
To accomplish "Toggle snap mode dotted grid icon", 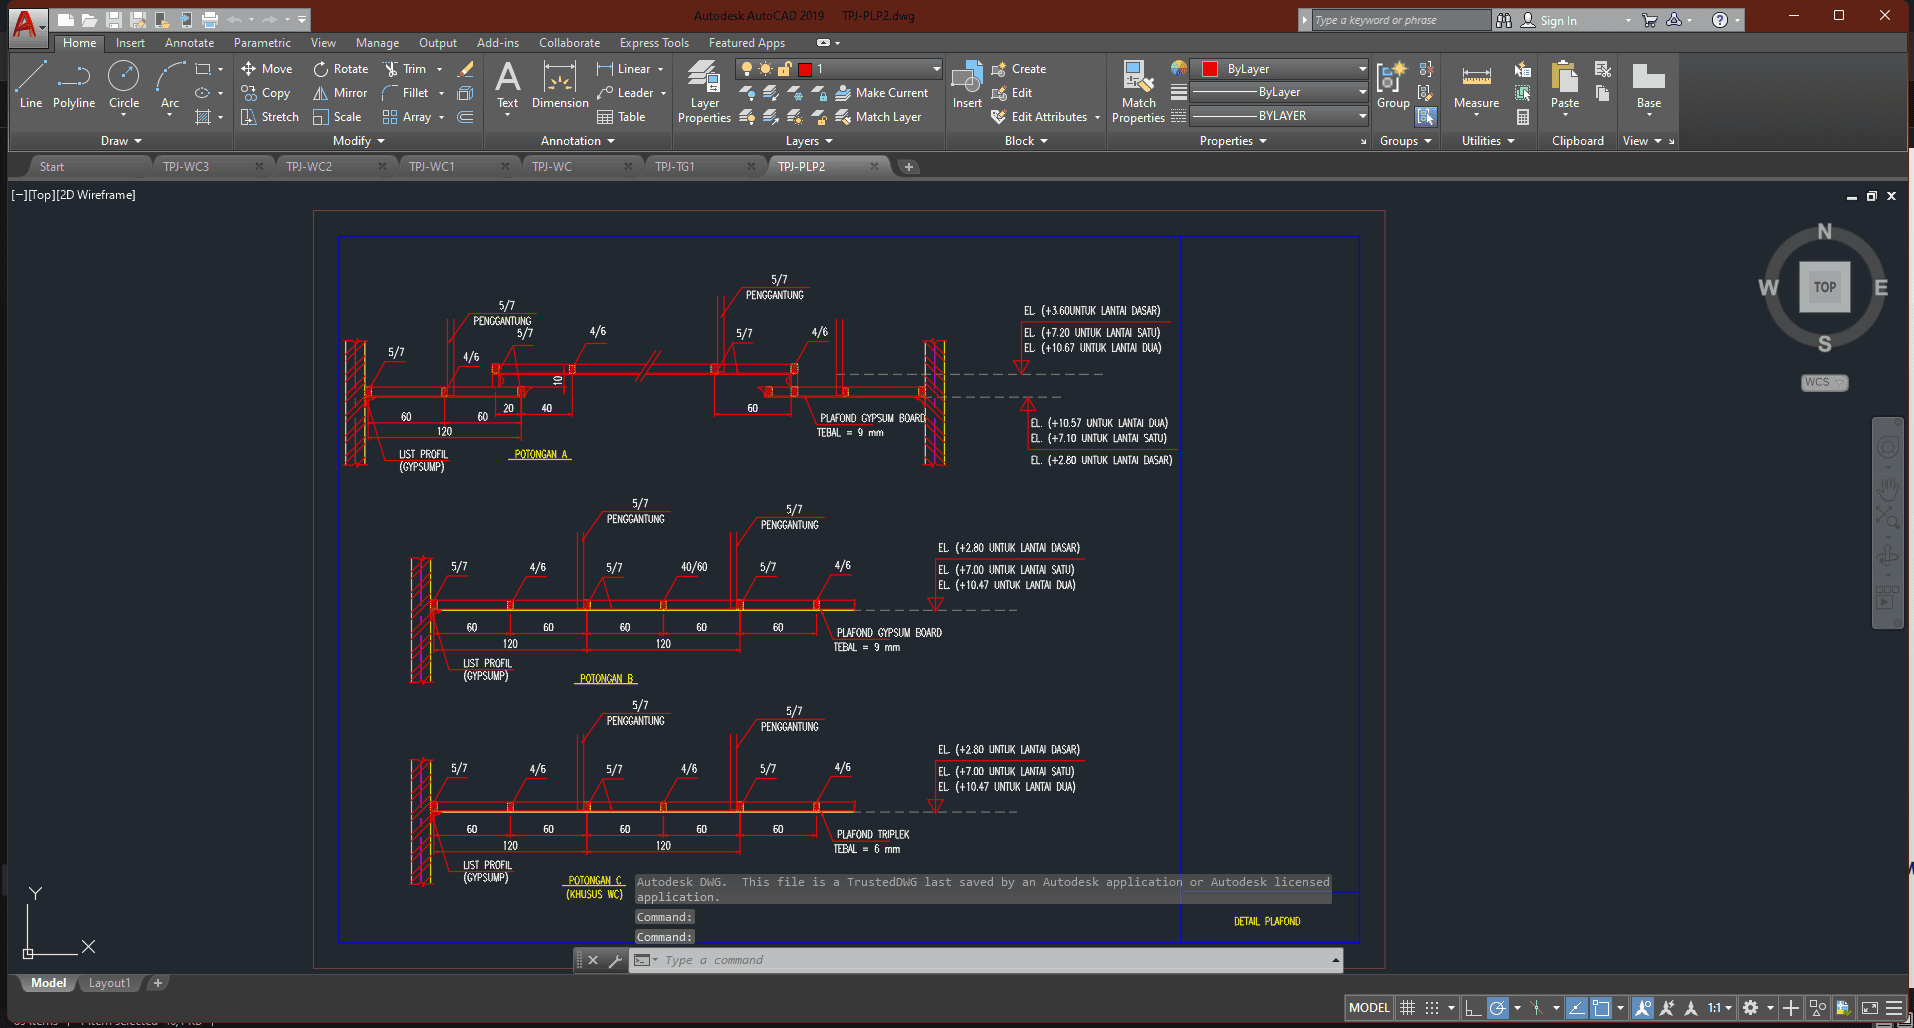I will point(1432,1008).
